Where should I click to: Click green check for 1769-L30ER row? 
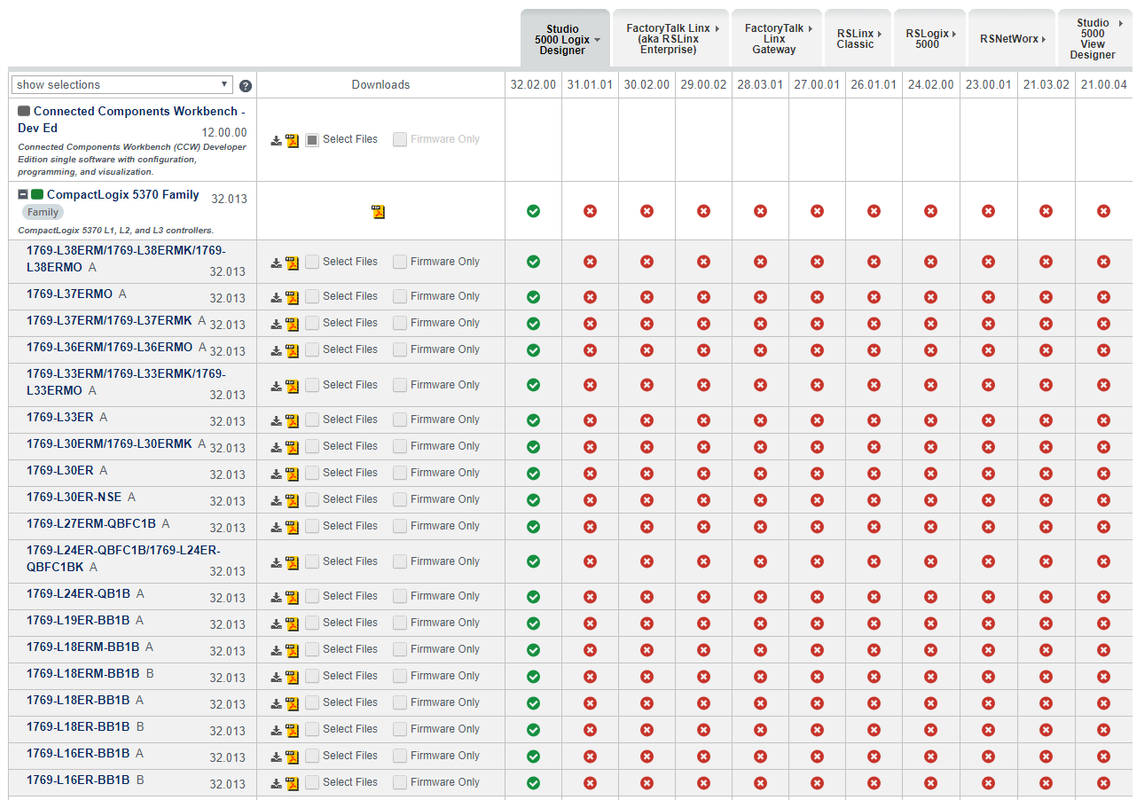tap(533, 474)
